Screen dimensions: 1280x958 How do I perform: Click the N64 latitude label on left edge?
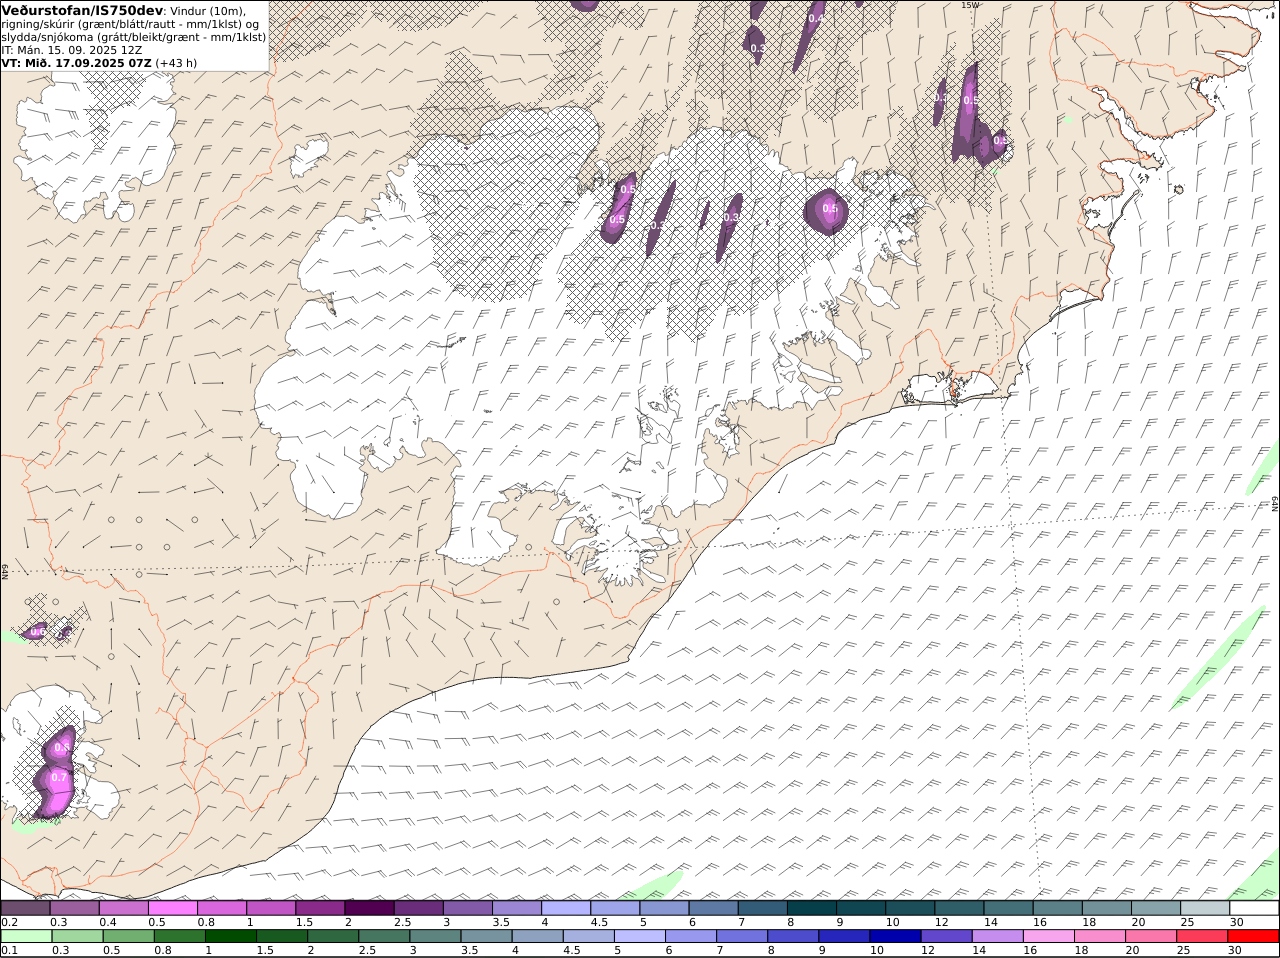5,571
